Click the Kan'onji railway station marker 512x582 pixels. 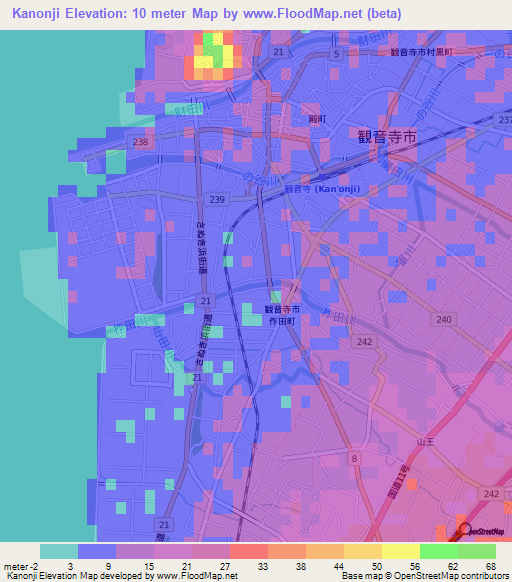point(322,177)
